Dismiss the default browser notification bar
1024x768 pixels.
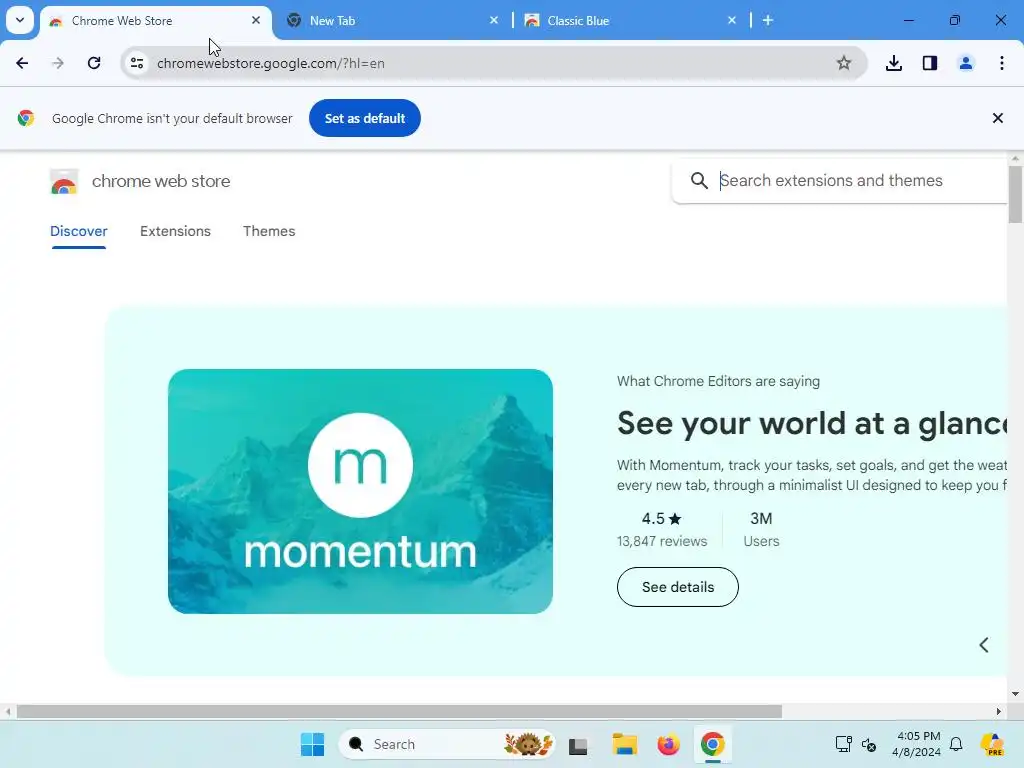pyautogui.click(x=998, y=118)
